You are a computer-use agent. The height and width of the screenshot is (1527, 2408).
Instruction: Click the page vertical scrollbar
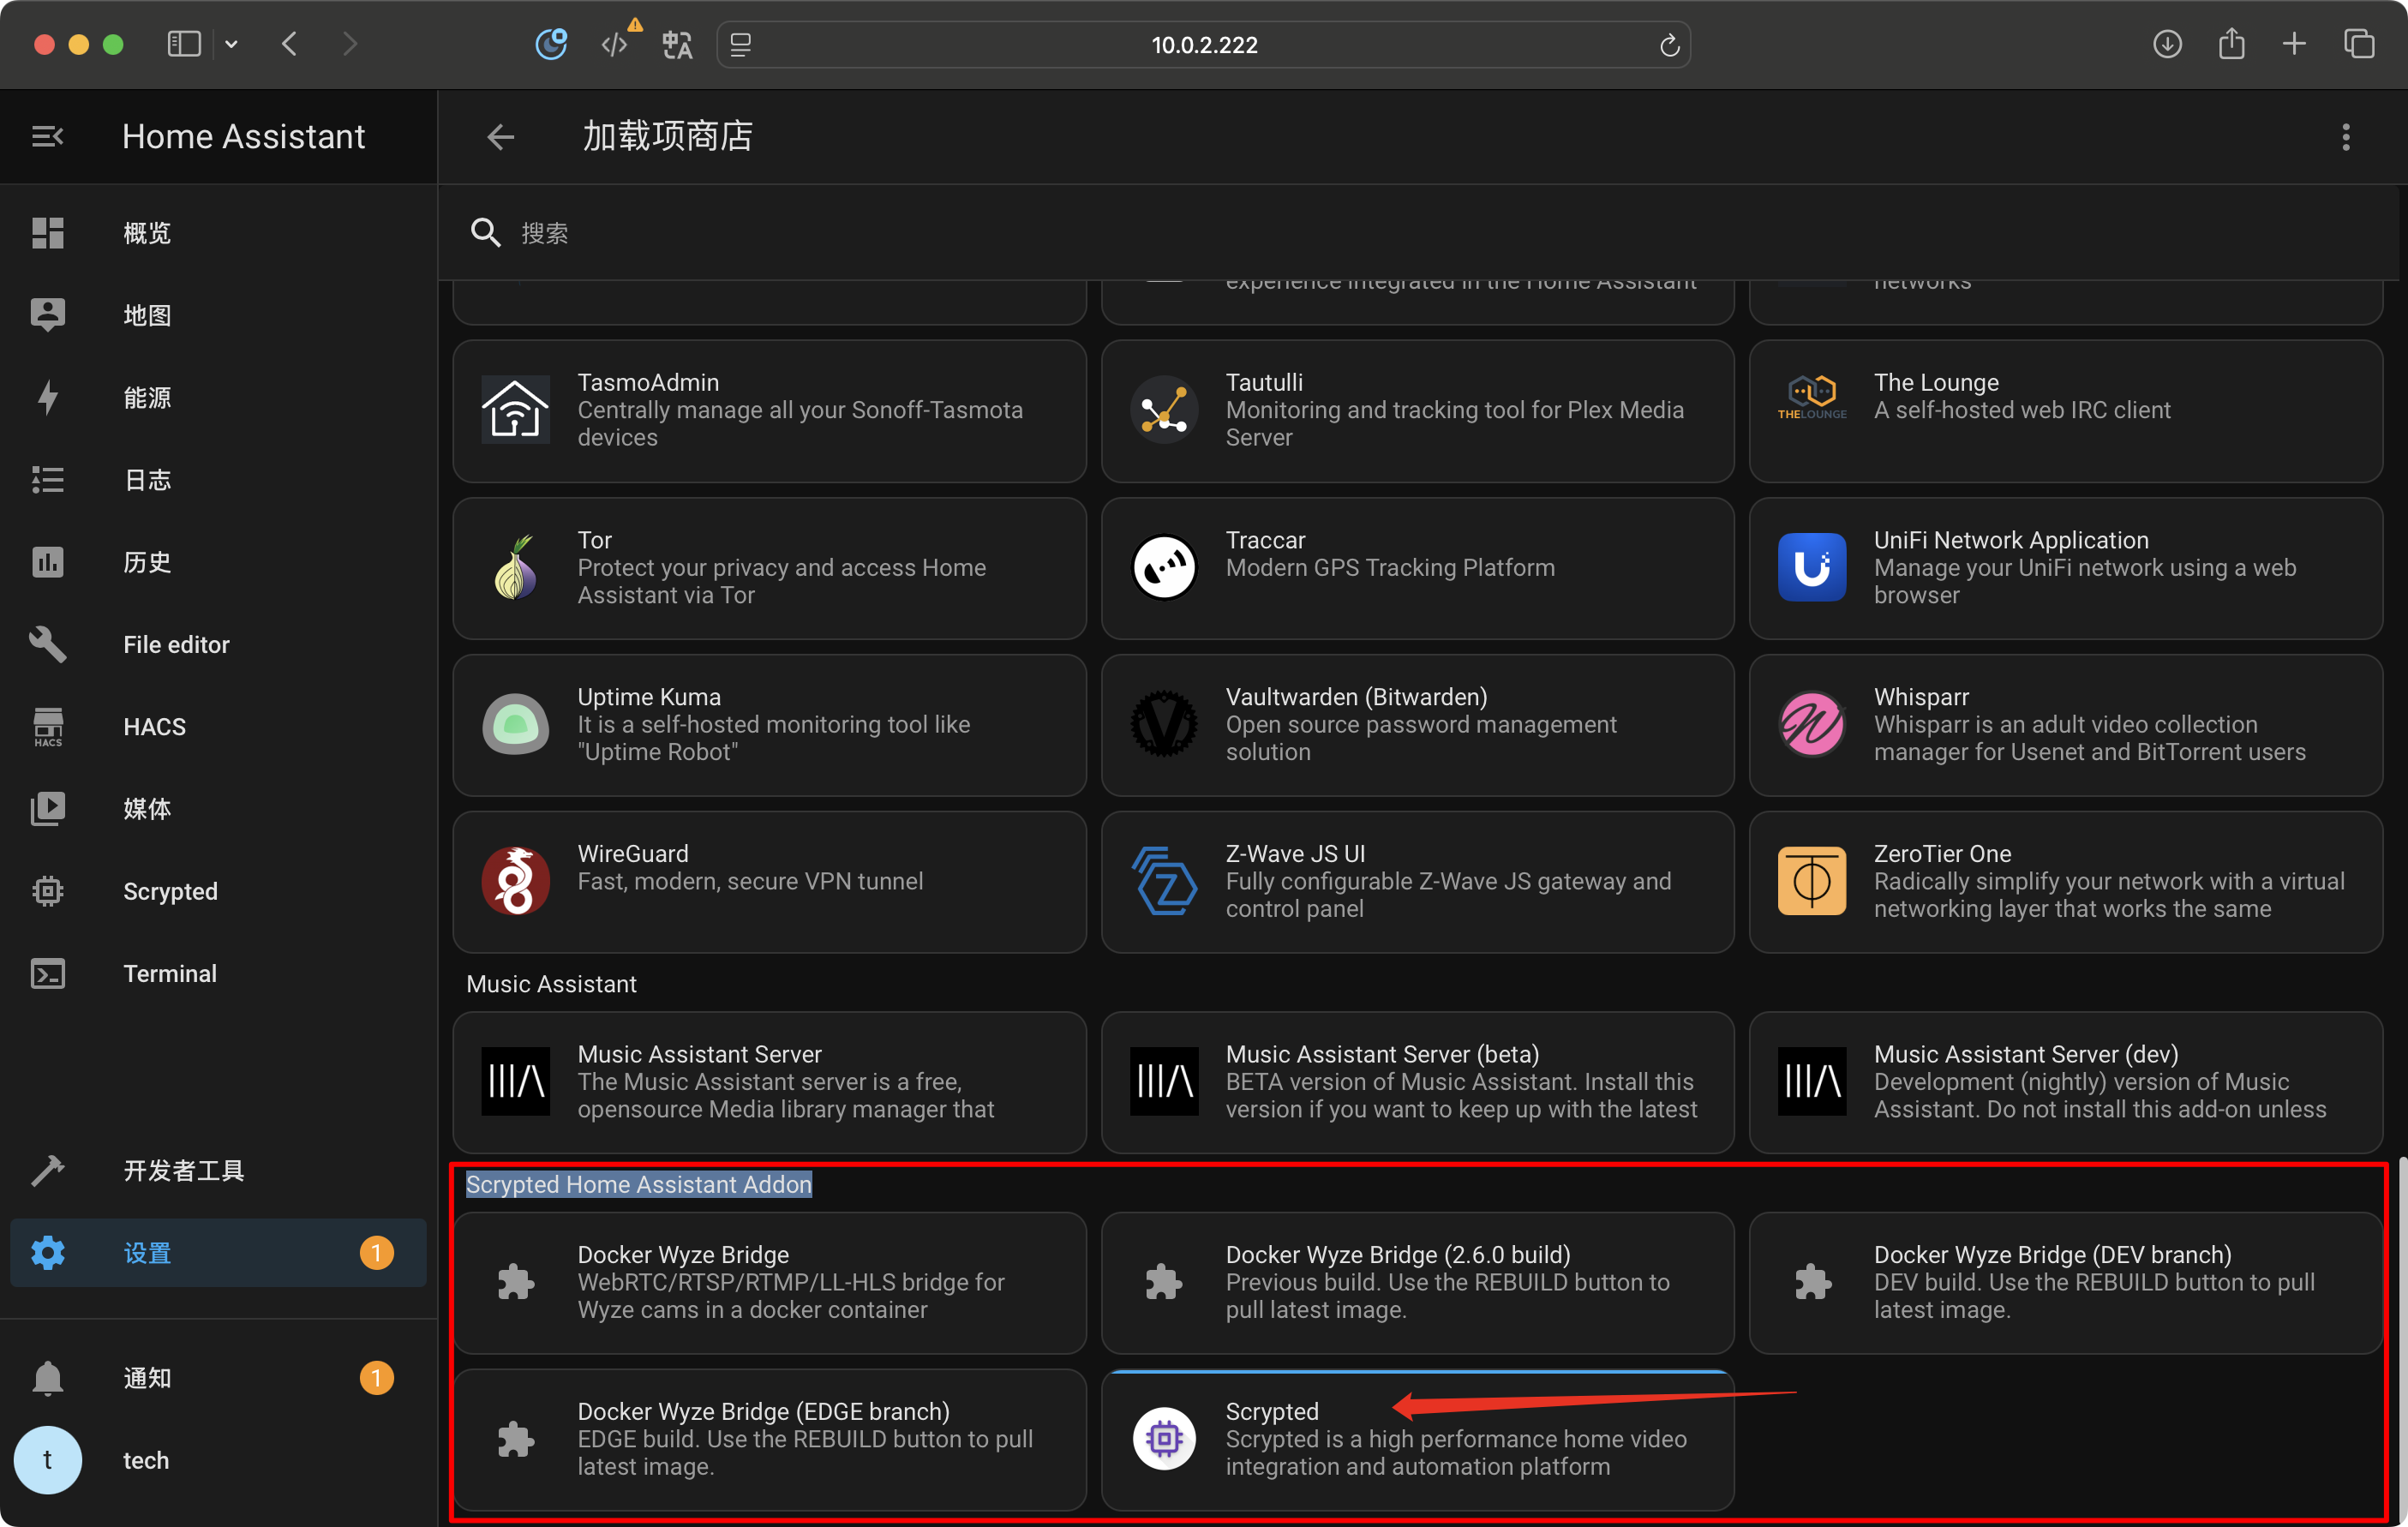point(2401,1340)
